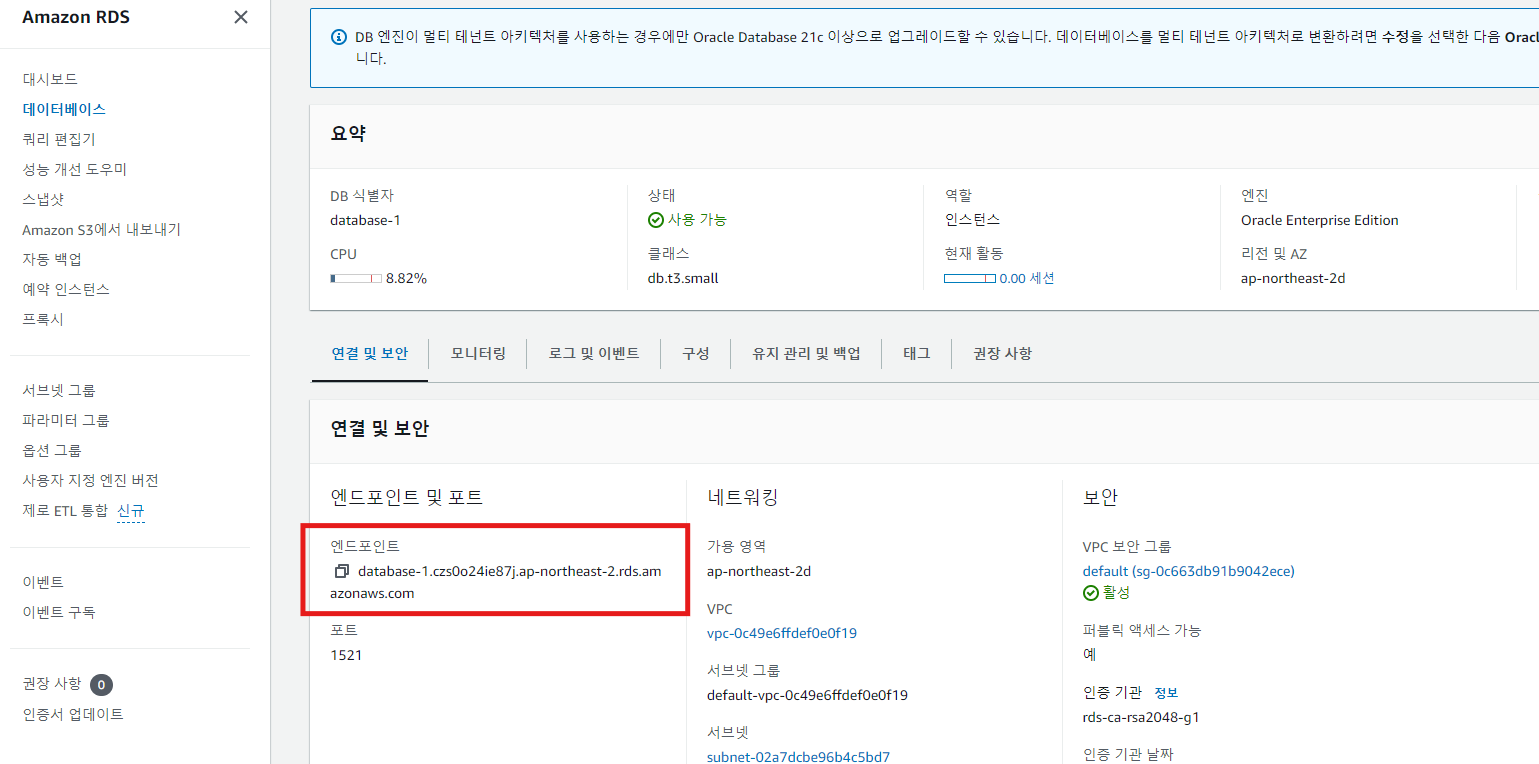1539x764 pixels.
Task: Switch to 태그 tab
Action: pos(917,353)
